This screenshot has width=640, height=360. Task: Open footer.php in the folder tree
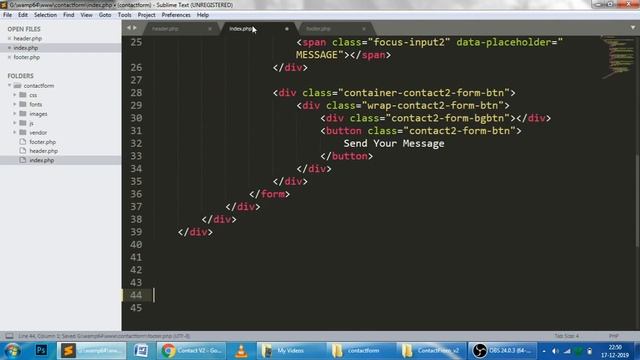(42, 142)
